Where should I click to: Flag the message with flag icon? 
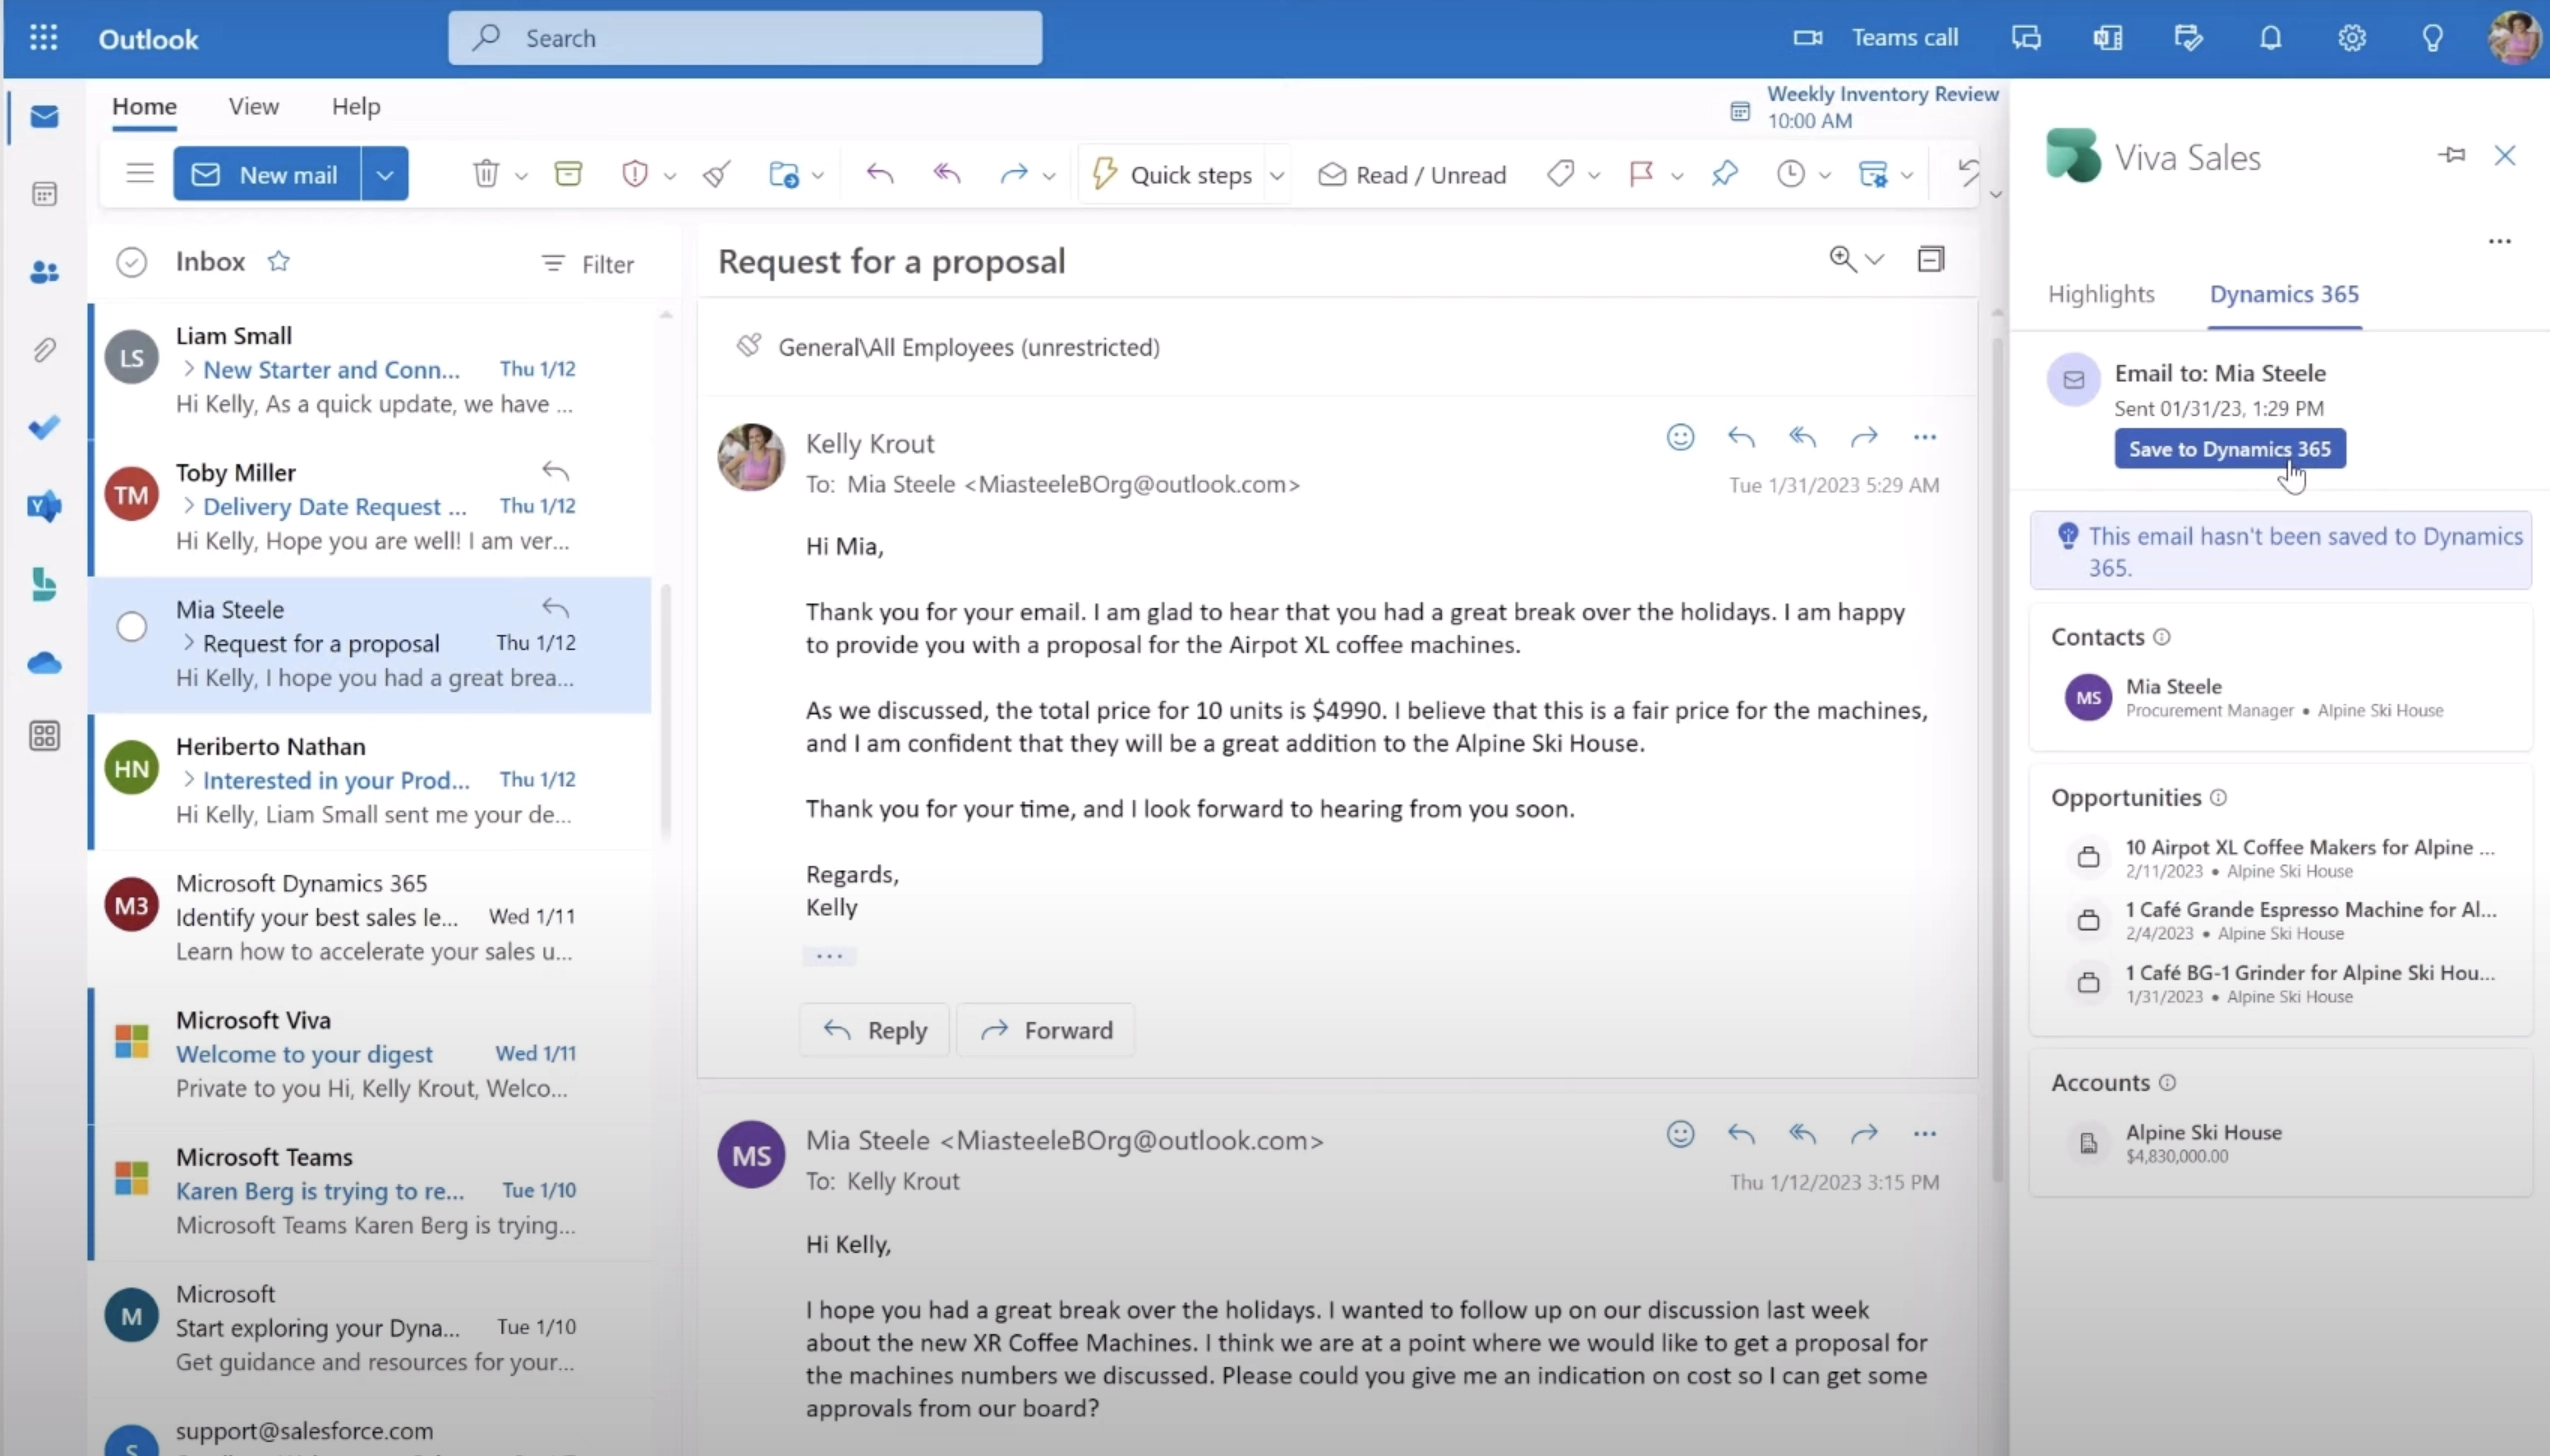coord(1641,174)
